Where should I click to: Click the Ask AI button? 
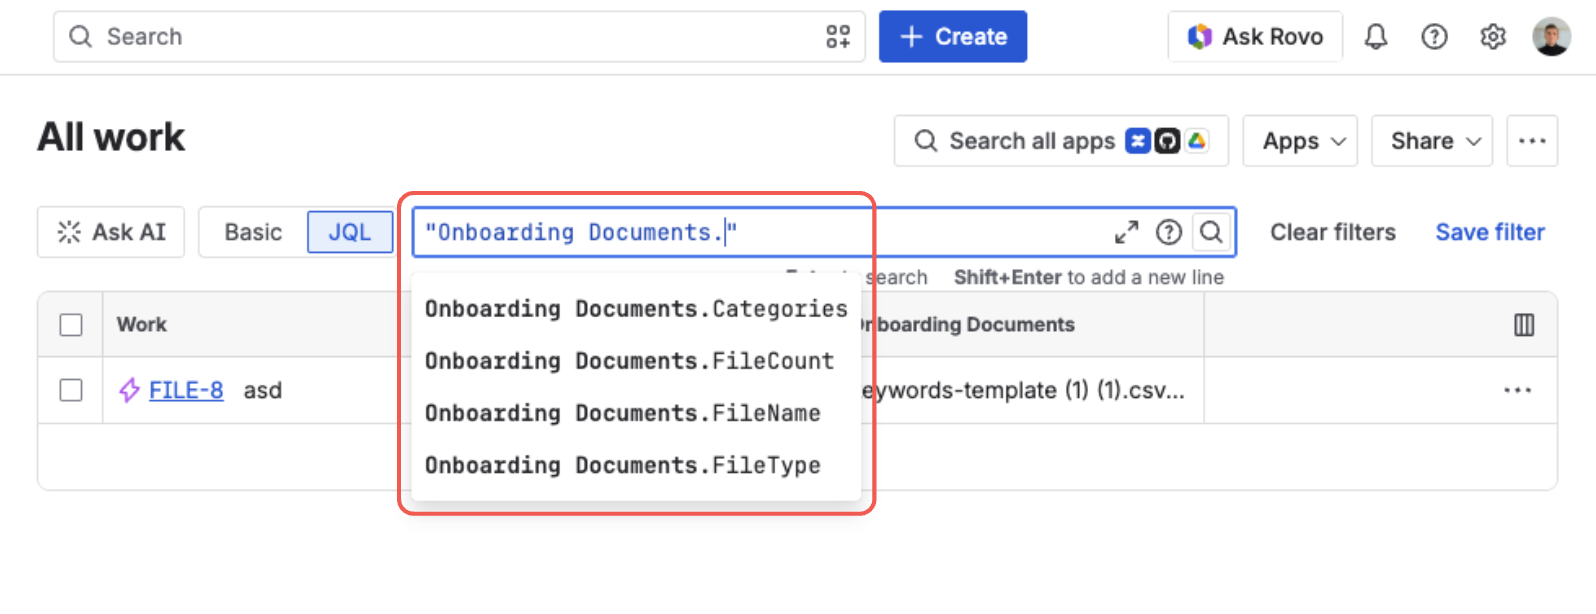(111, 232)
